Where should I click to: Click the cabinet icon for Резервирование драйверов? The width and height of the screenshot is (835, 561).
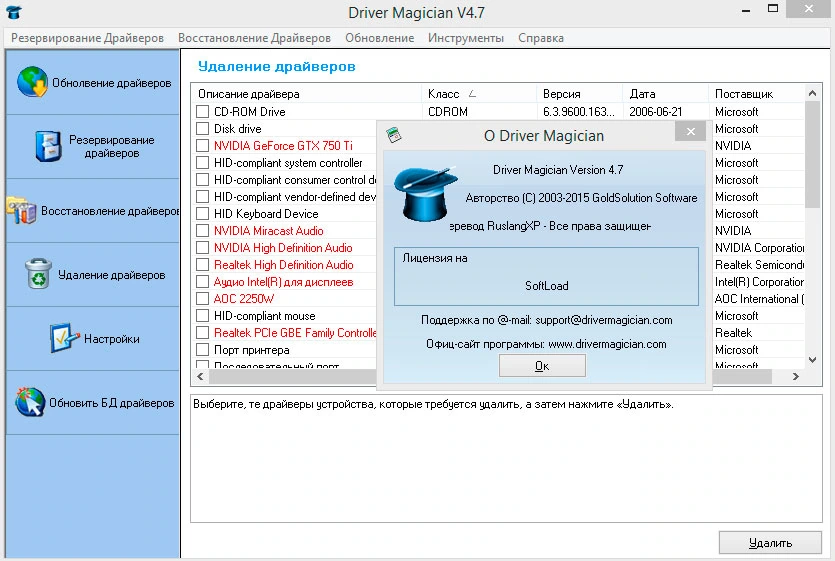pyautogui.click(x=48, y=146)
